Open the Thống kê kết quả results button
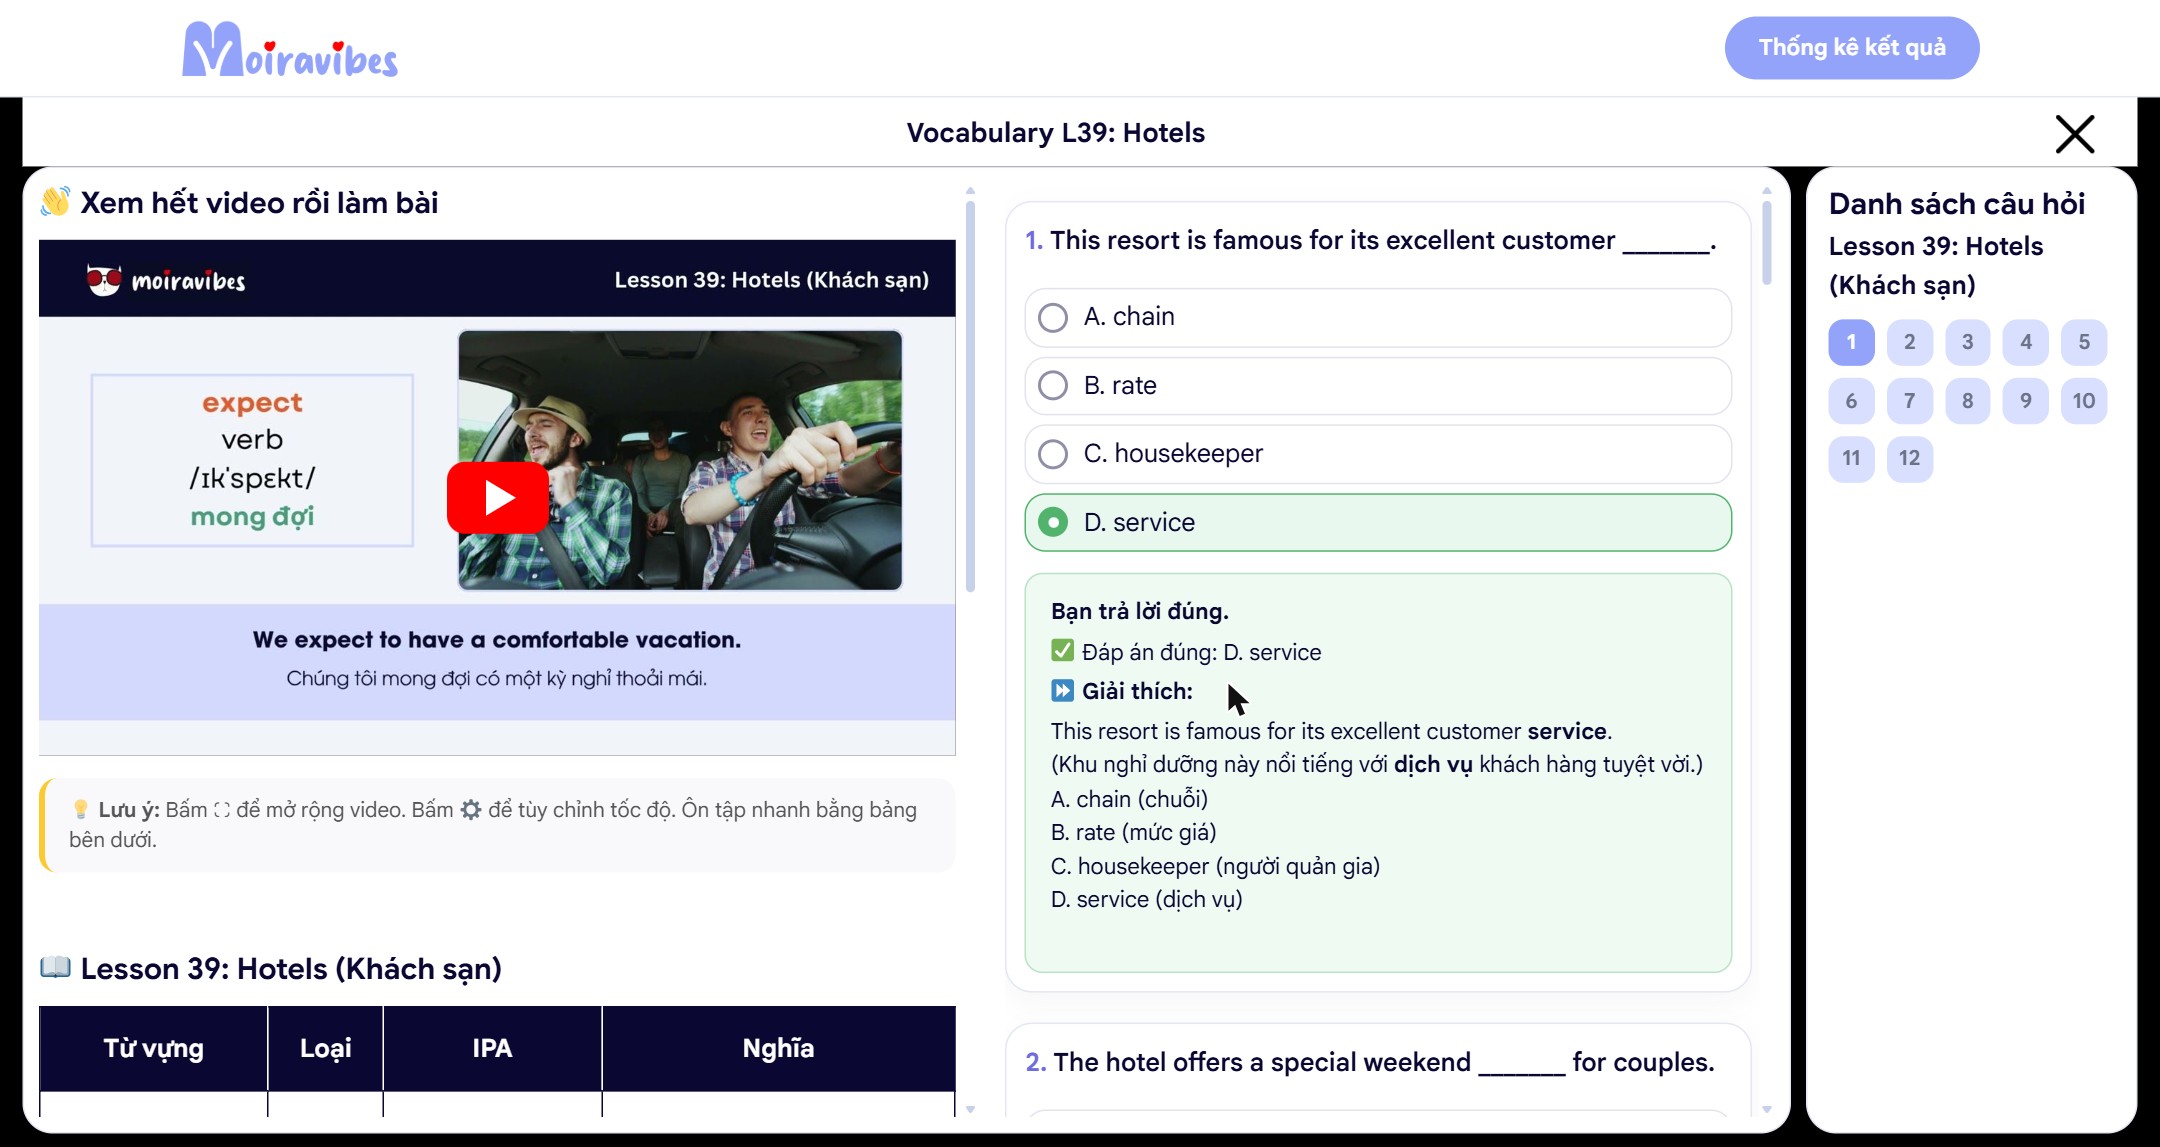Viewport: 2160px width, 1147px height. [1852, 47]
